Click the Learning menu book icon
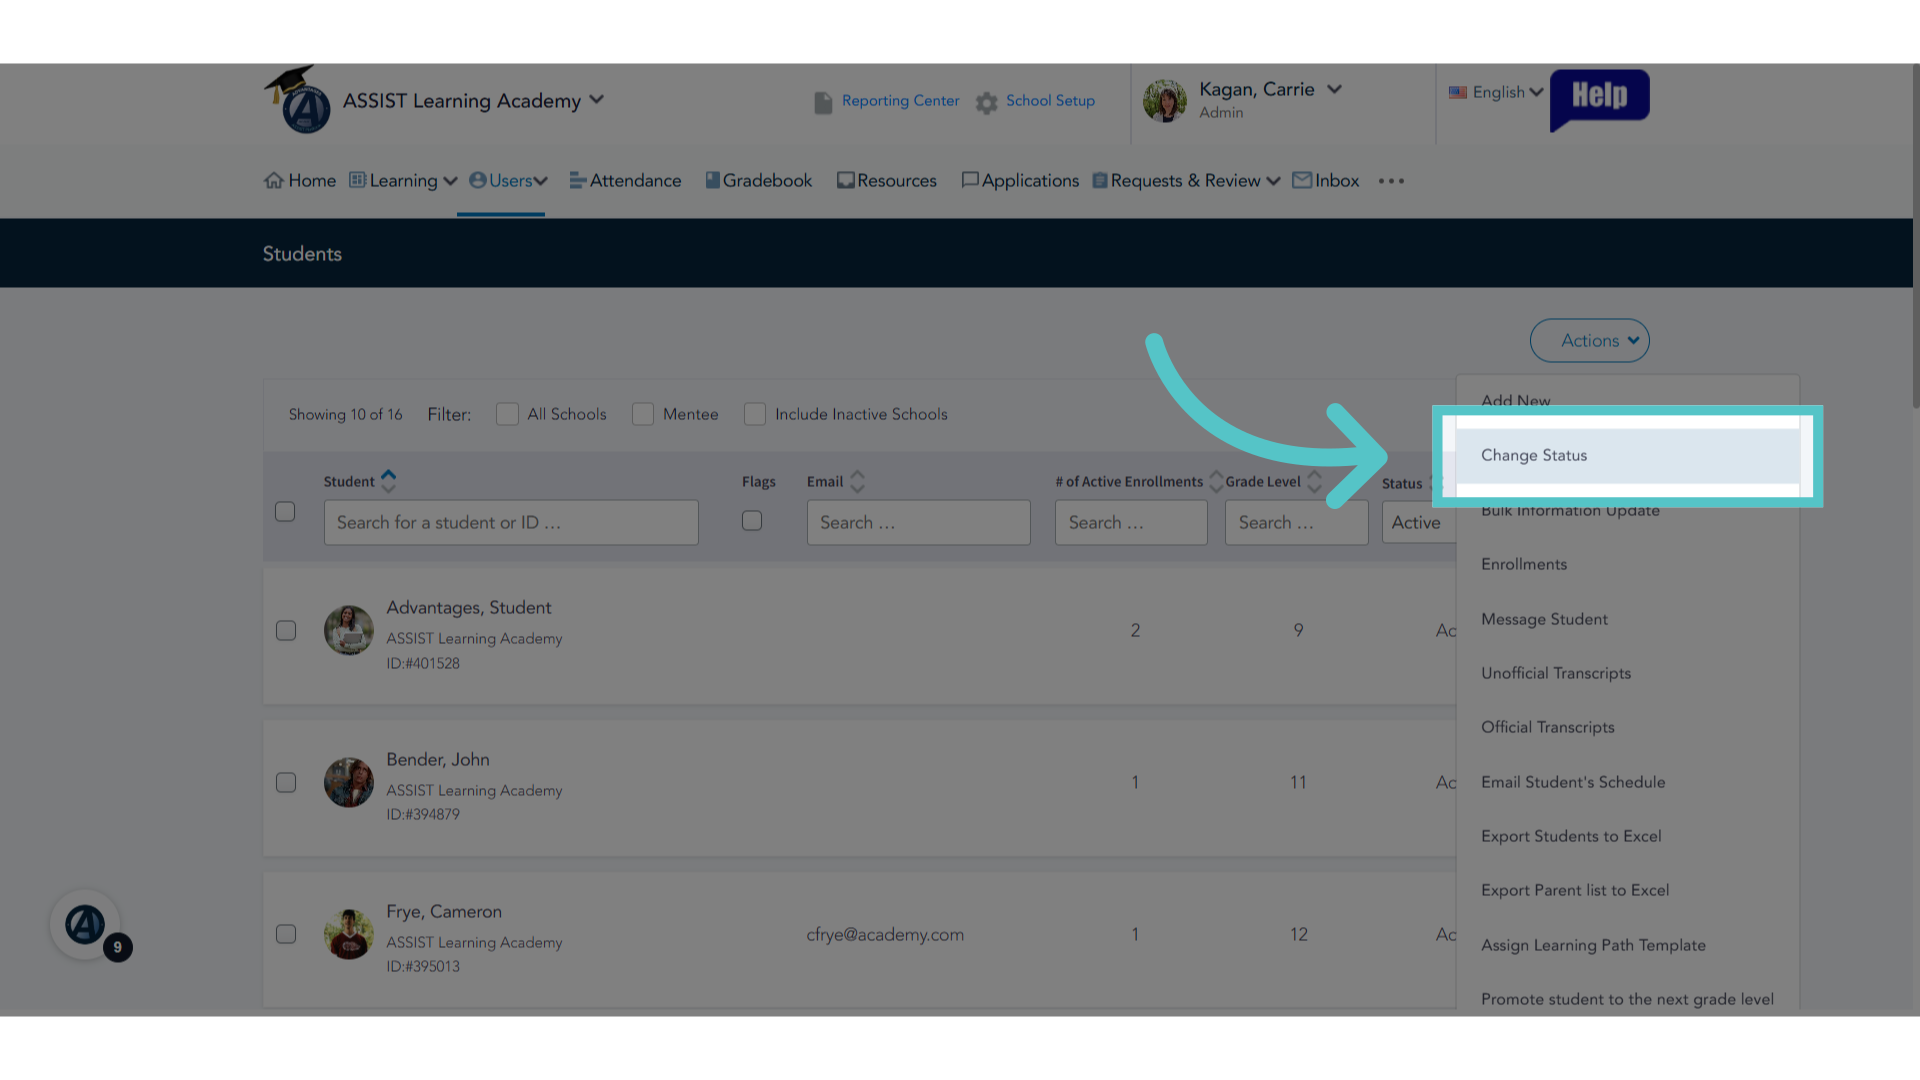1920x1080 pixels. [x=357, y=180]
